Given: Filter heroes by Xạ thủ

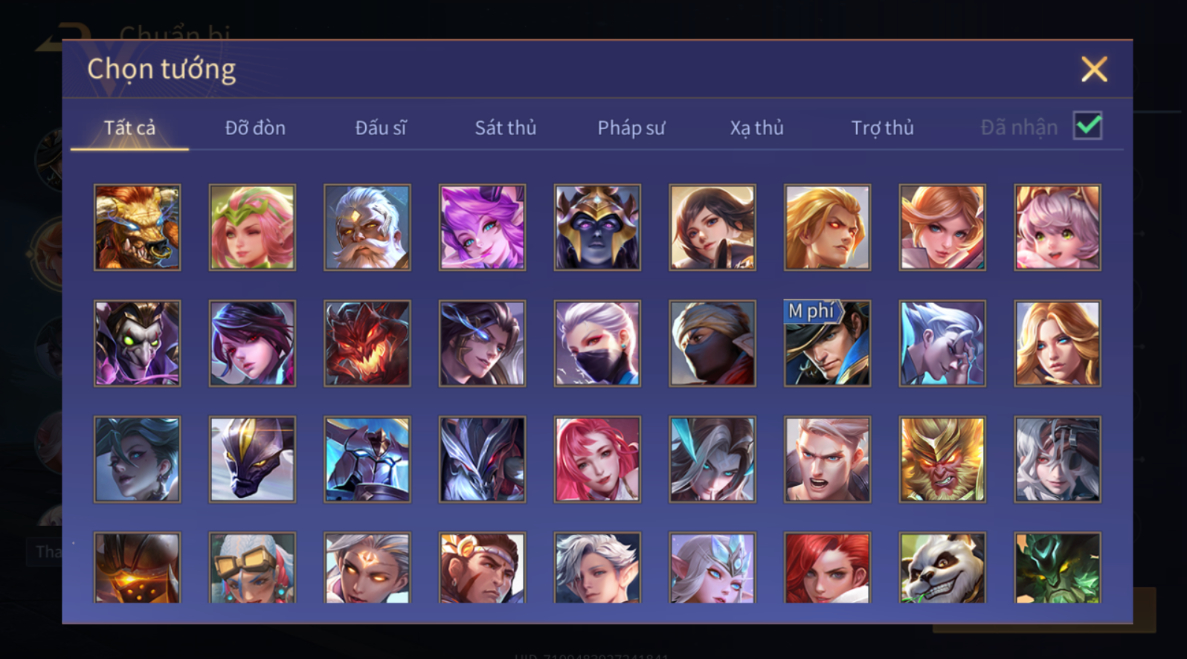Looking at the screenshot, I should [x=757, y=128].
